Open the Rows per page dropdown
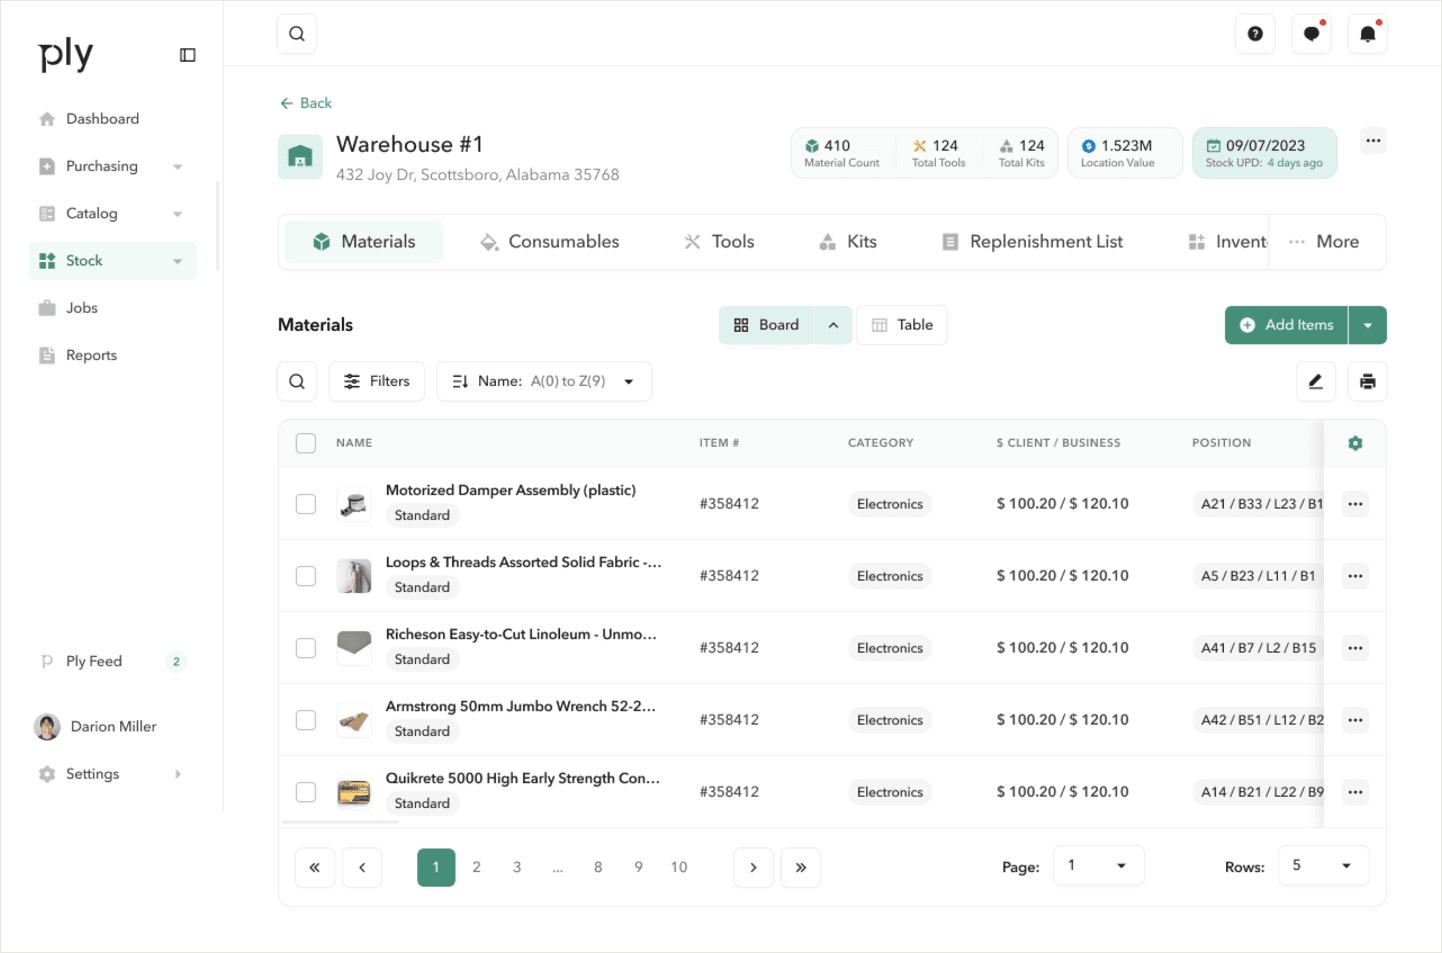The width and height of the screenshot is (1442, 953). [x=1323, y=866]
